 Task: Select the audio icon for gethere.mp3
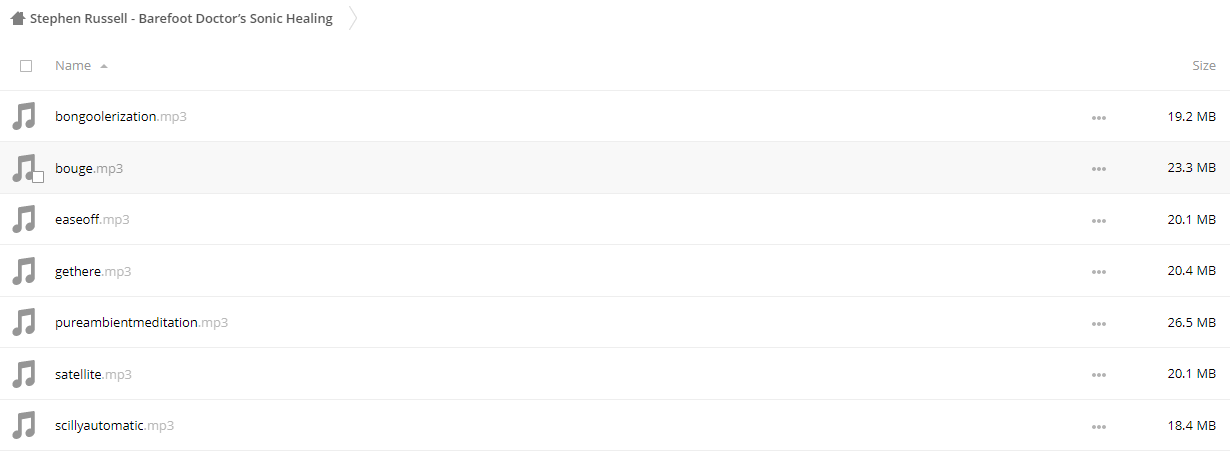(x=24, y=271)
